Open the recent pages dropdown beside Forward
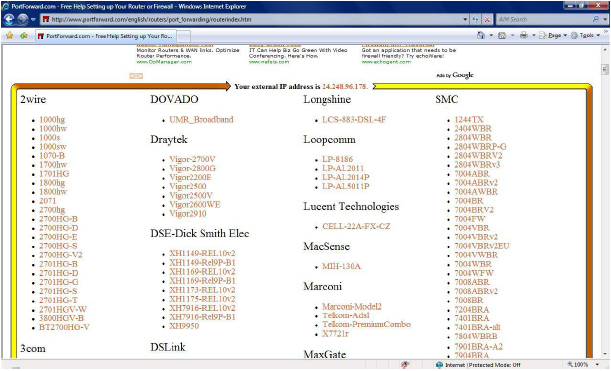The height and width of the screenshot is (371, 611). point(34,19)
